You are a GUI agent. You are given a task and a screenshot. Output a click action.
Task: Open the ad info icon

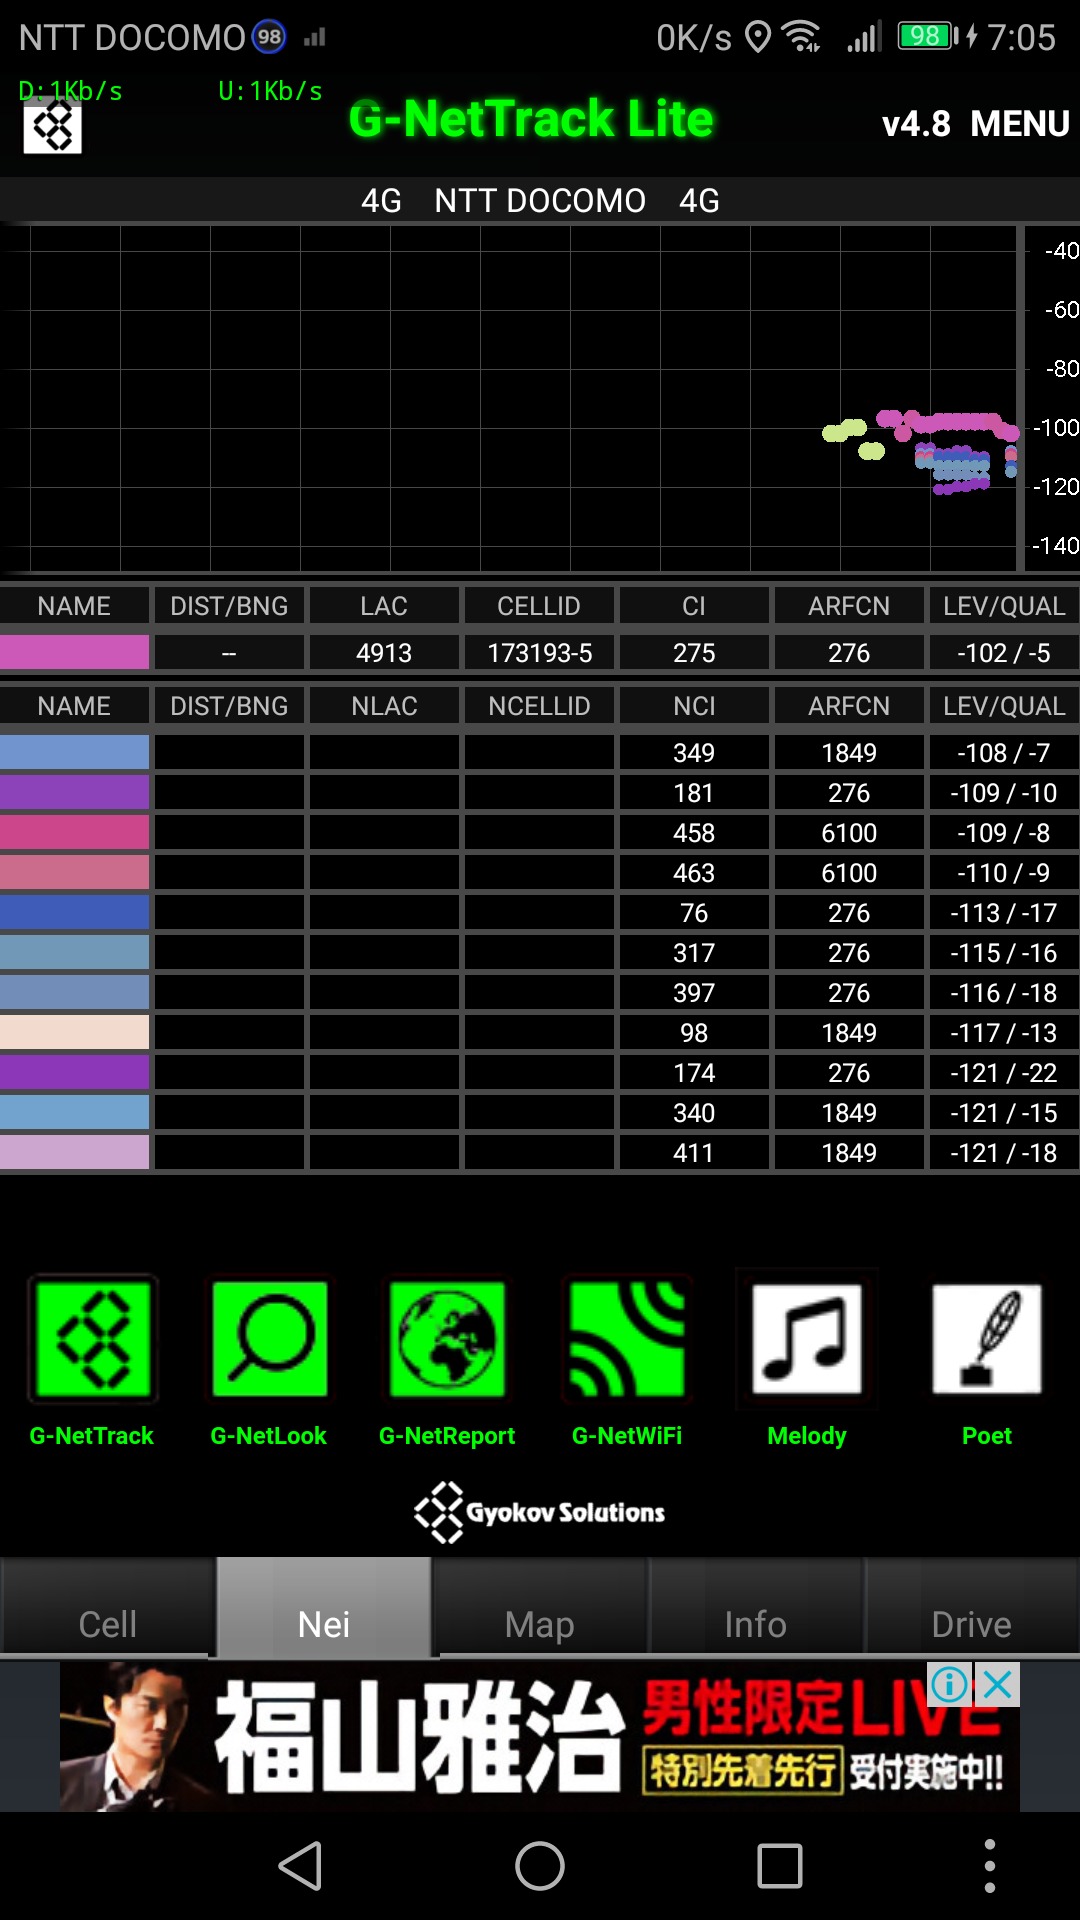pyautogui.click(x=949, y=1685)
